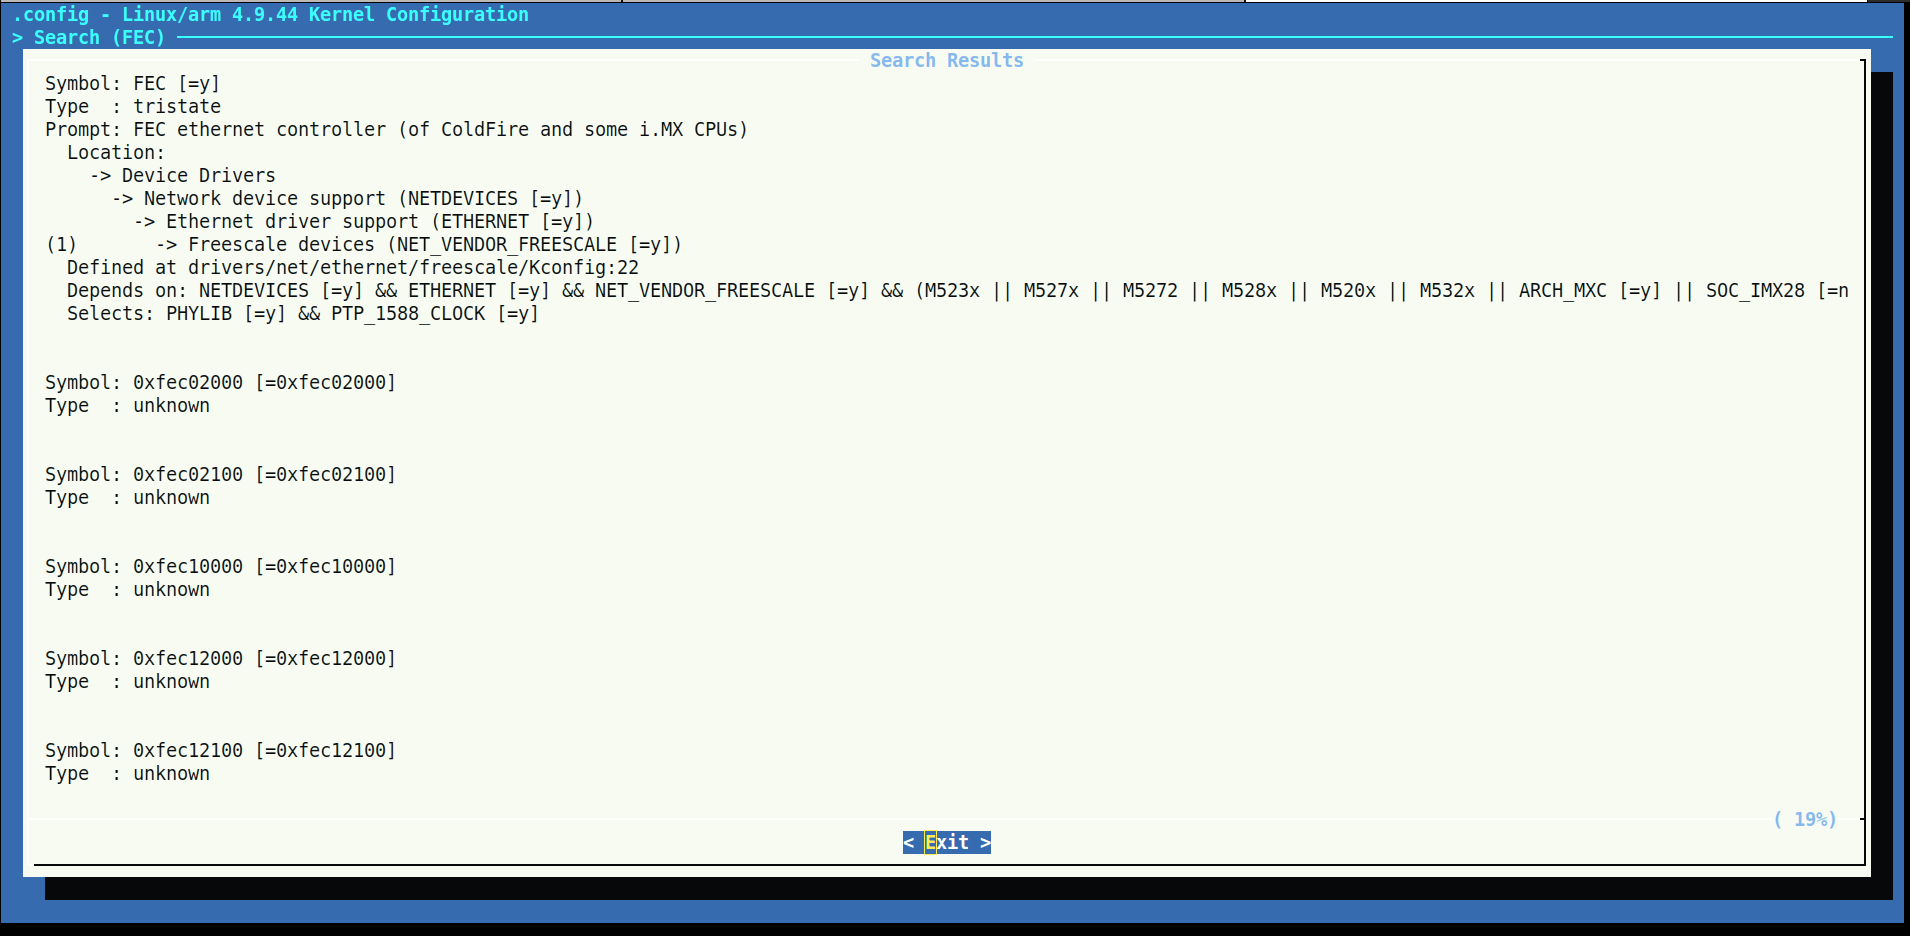The height and width of the screenshot is (936, 1910).
Task: Click the Search Results title
Action: 946,60
